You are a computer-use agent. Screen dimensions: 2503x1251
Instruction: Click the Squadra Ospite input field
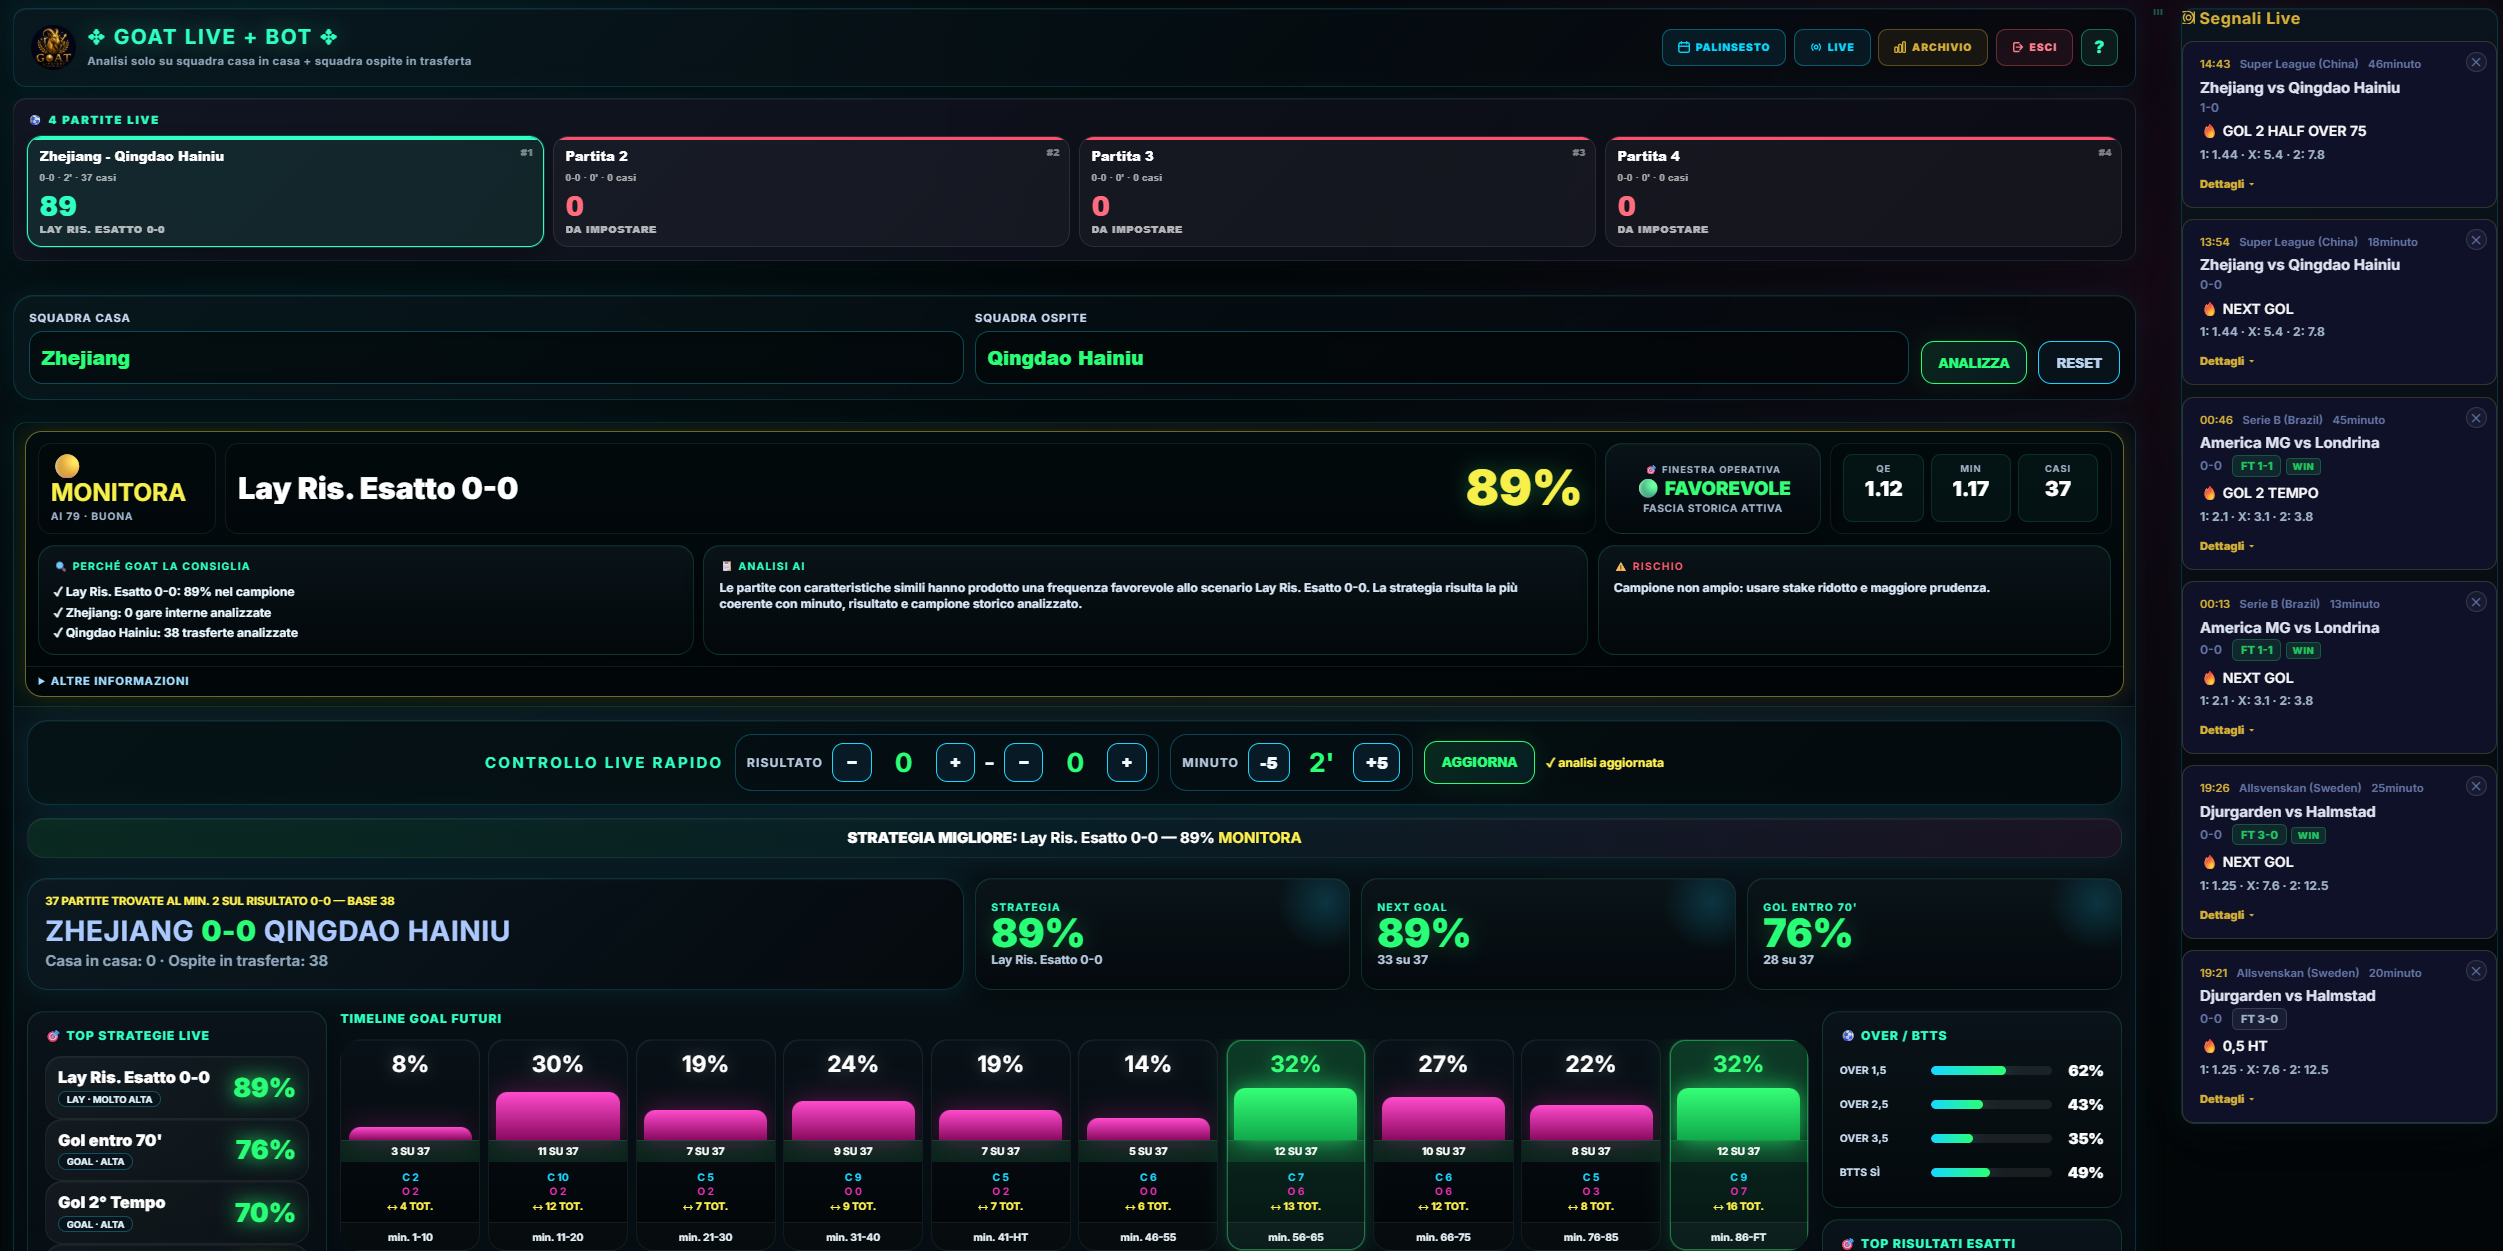pyautogui.click(x=1441, y=358)
